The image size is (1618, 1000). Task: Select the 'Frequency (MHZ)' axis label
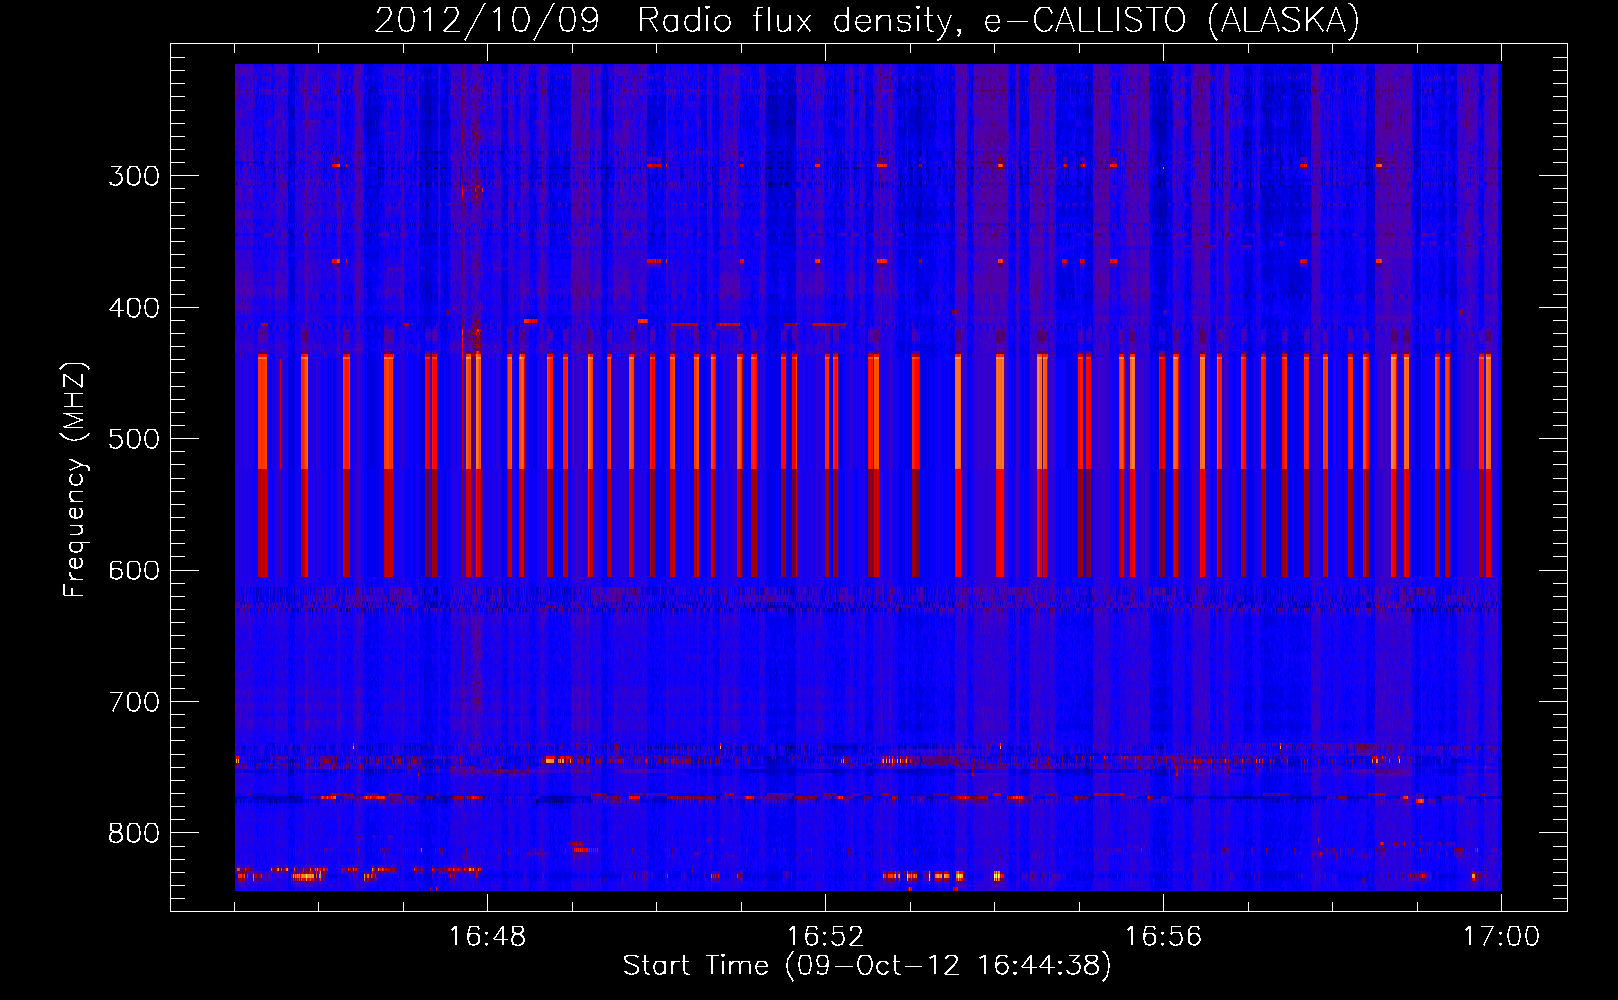coord(75,479)
